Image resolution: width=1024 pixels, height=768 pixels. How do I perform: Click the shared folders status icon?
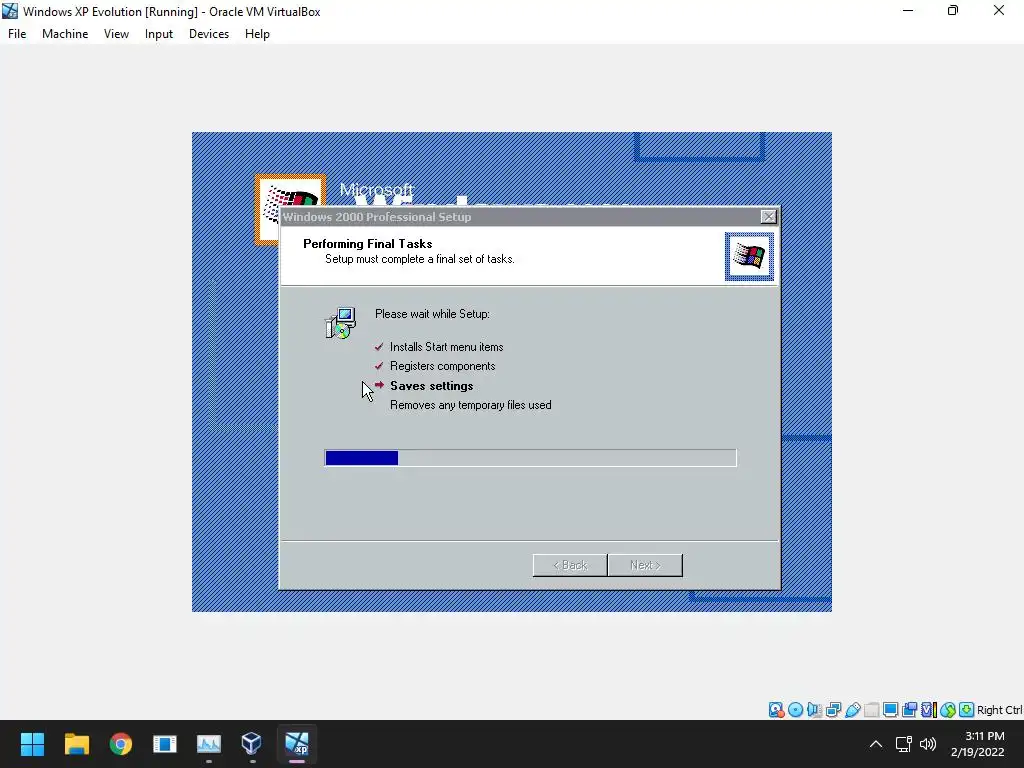click(x=871, y=710)
